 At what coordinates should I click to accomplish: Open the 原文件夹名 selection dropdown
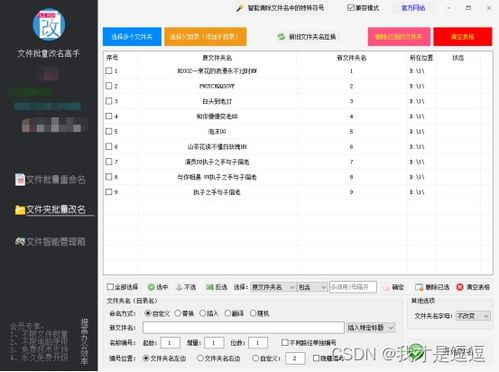click(273, 287)
